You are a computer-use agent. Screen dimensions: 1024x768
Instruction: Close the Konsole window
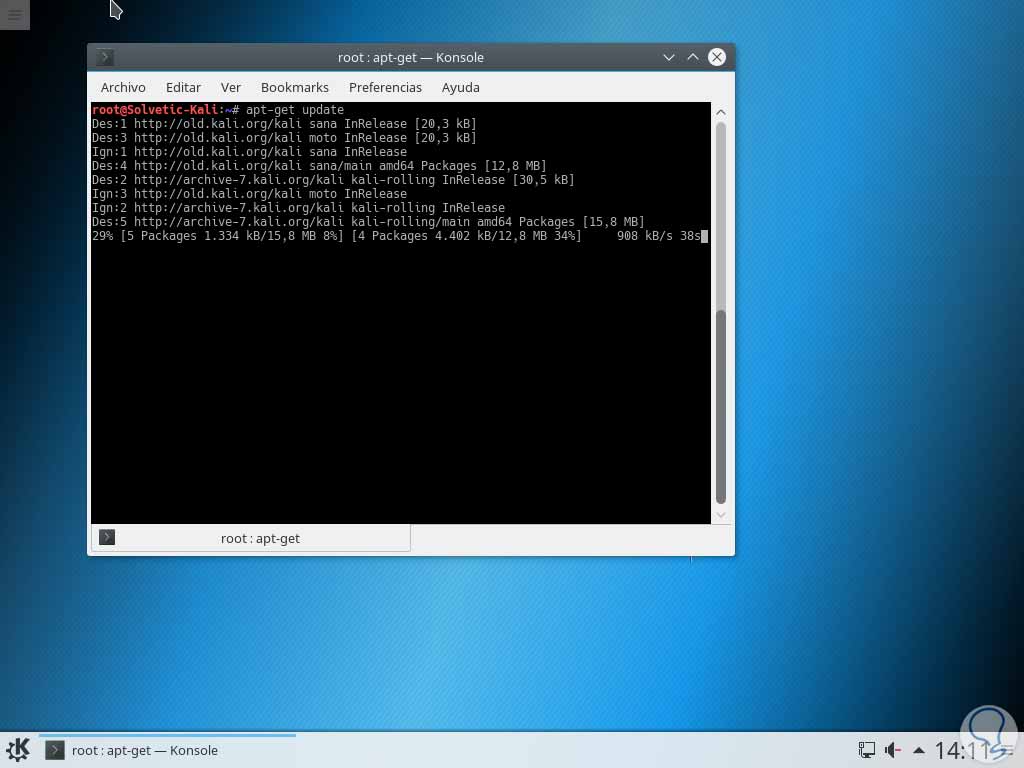(717, 57)
